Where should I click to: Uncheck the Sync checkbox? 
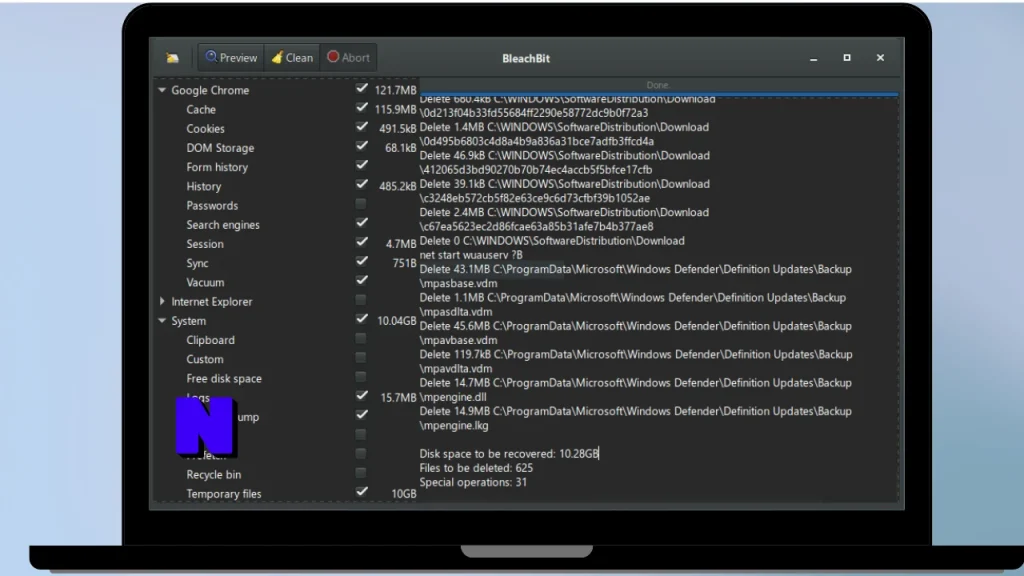click(x=361, y=261)
